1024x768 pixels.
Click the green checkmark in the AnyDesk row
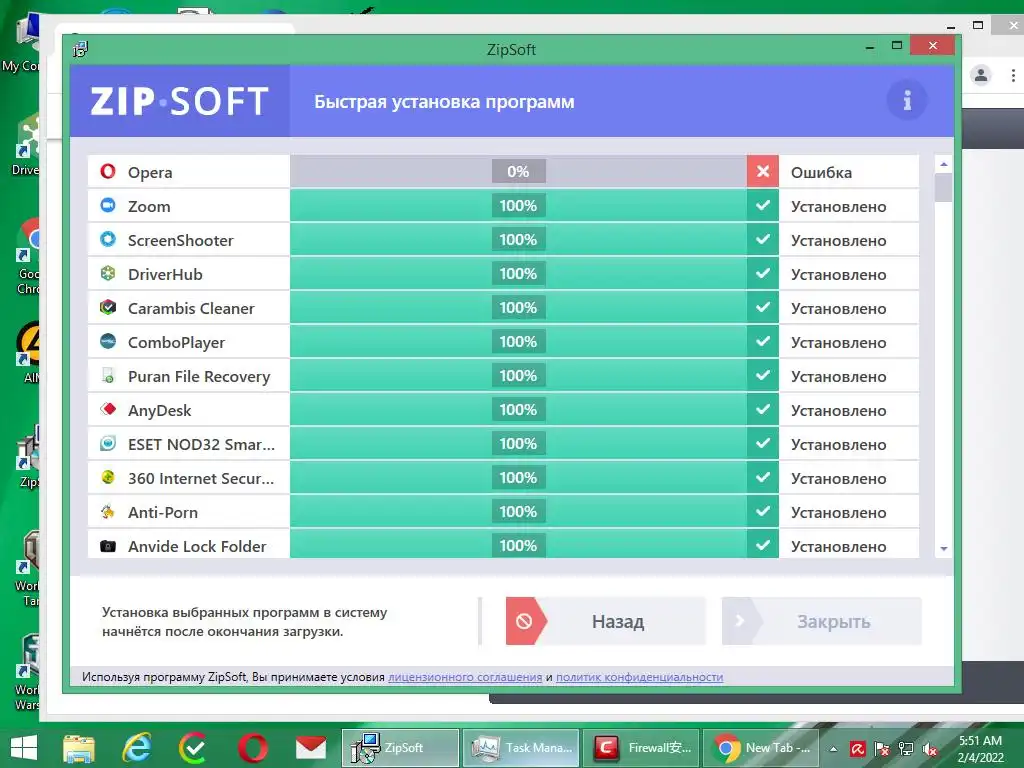763,409
